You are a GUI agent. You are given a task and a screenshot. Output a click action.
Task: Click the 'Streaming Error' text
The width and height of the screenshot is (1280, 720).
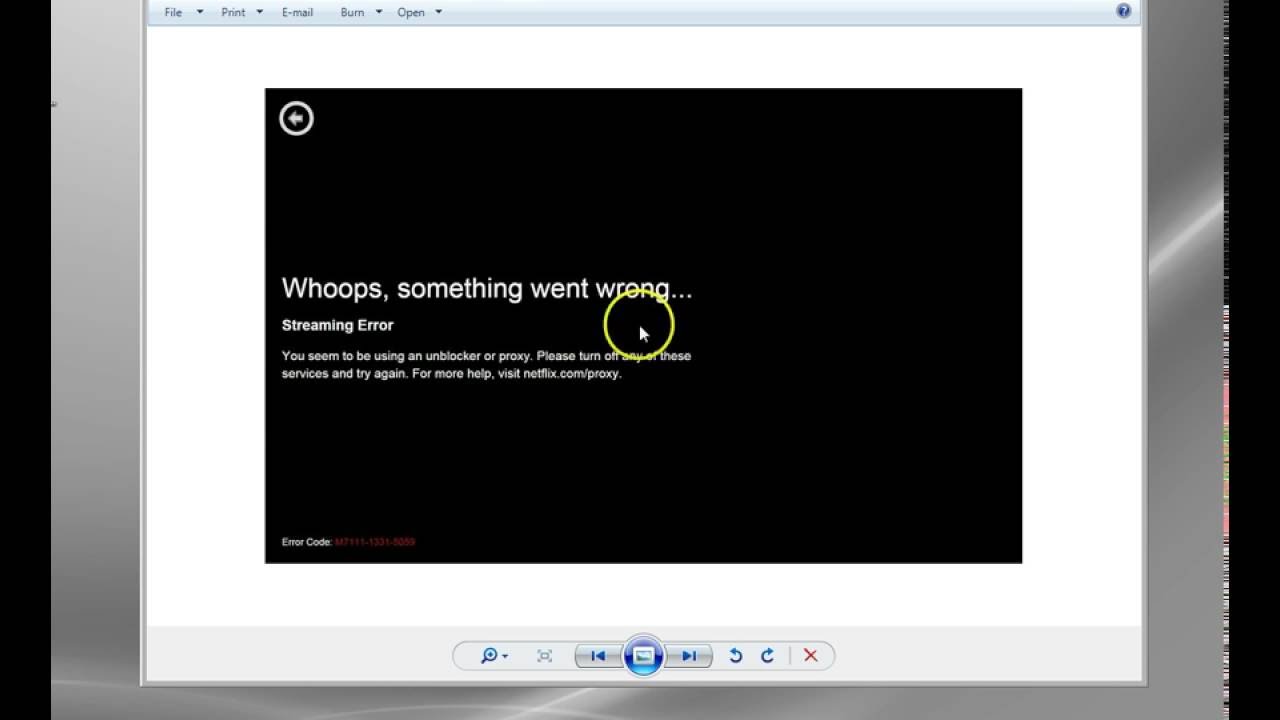[338, 325]
